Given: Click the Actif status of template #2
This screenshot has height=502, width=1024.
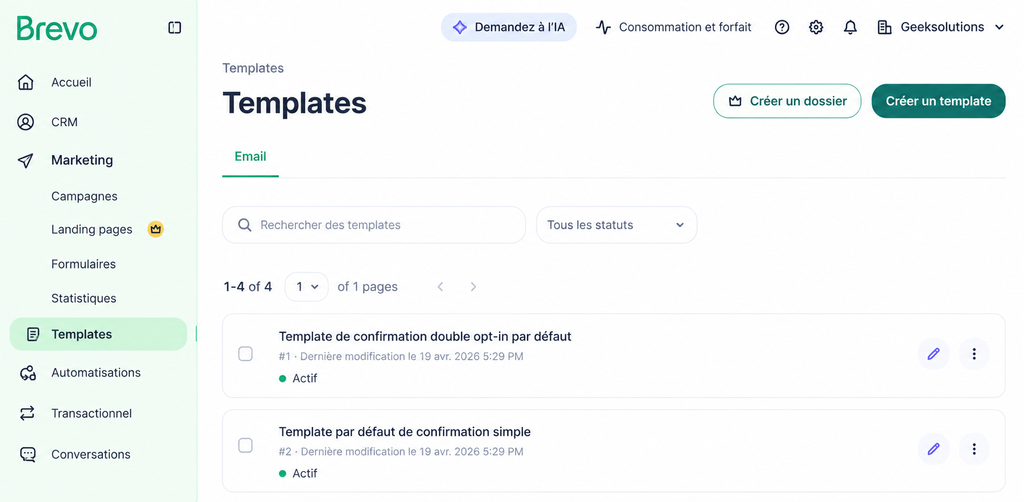Looking at the screenshot, I should click(x=298, y=473).
